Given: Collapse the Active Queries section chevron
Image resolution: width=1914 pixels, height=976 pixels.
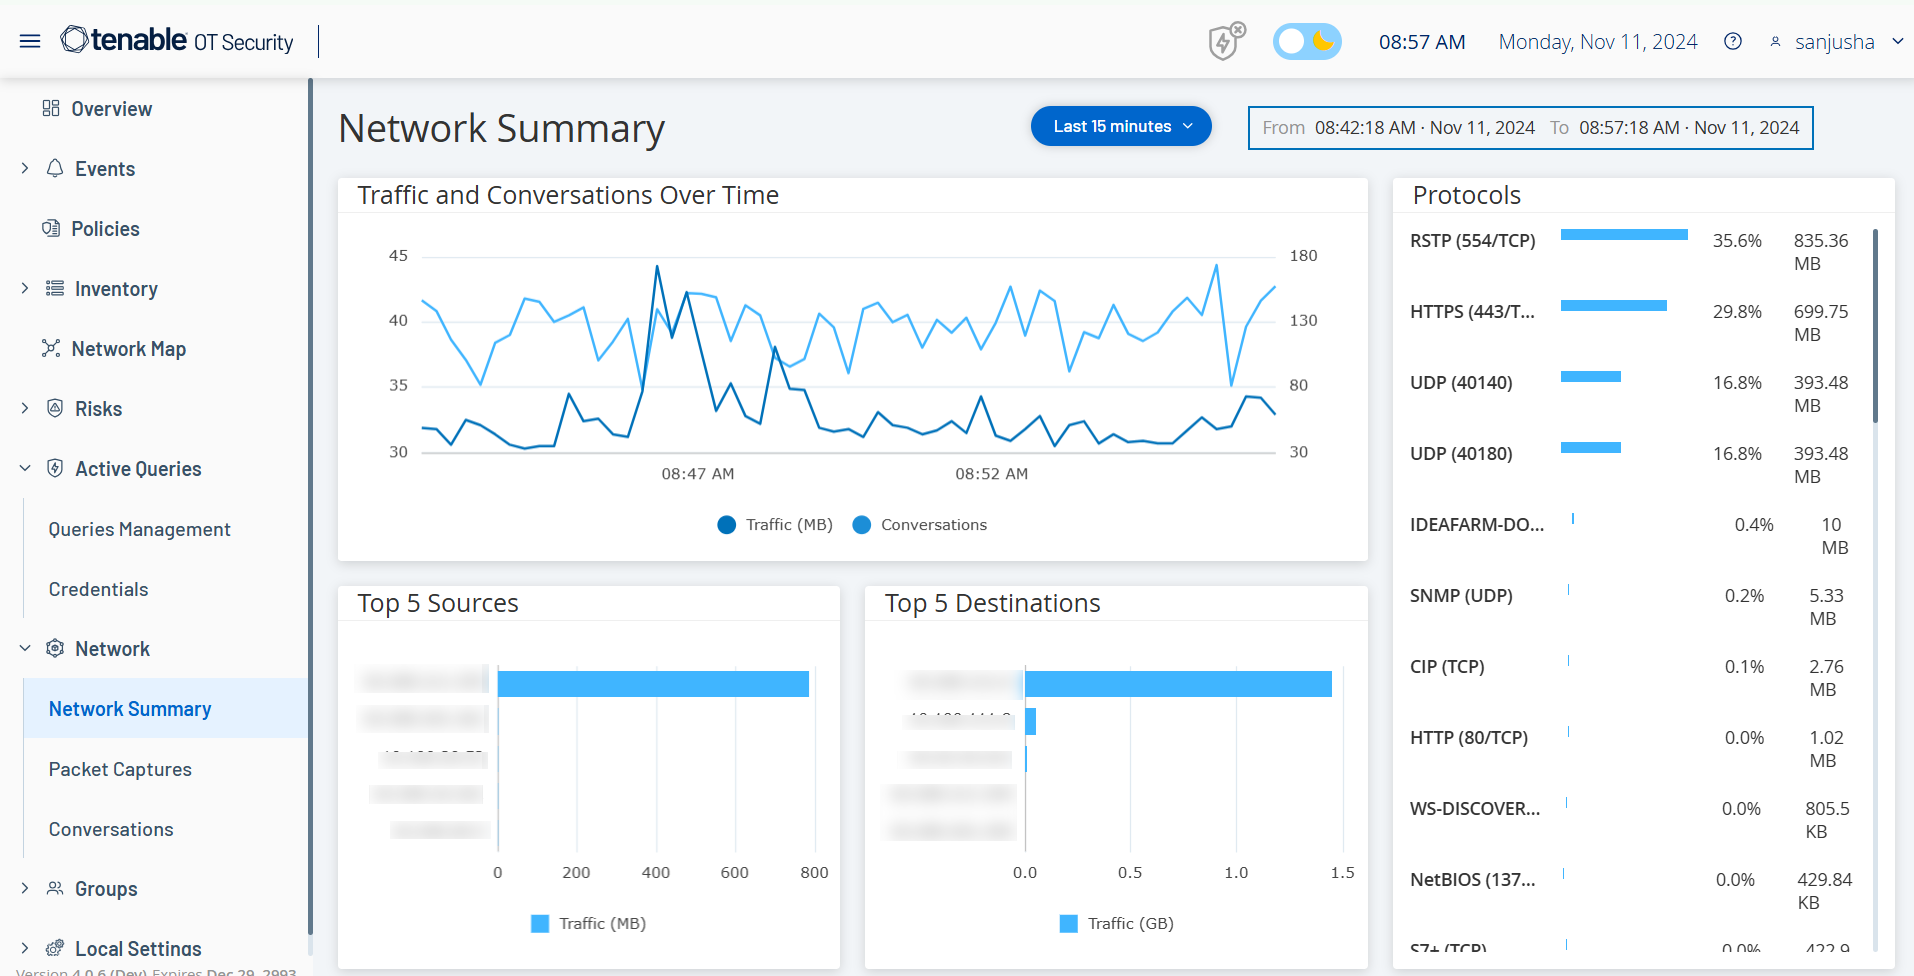Looking at the screenshot, I should click(x=25, y=468).
